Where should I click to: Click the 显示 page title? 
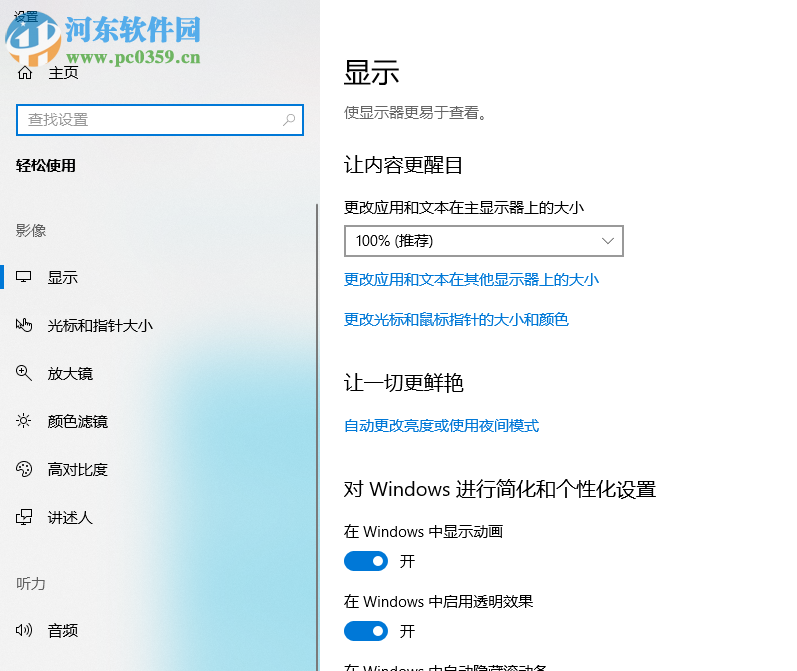pyautogui.click(x=372, y=73)
